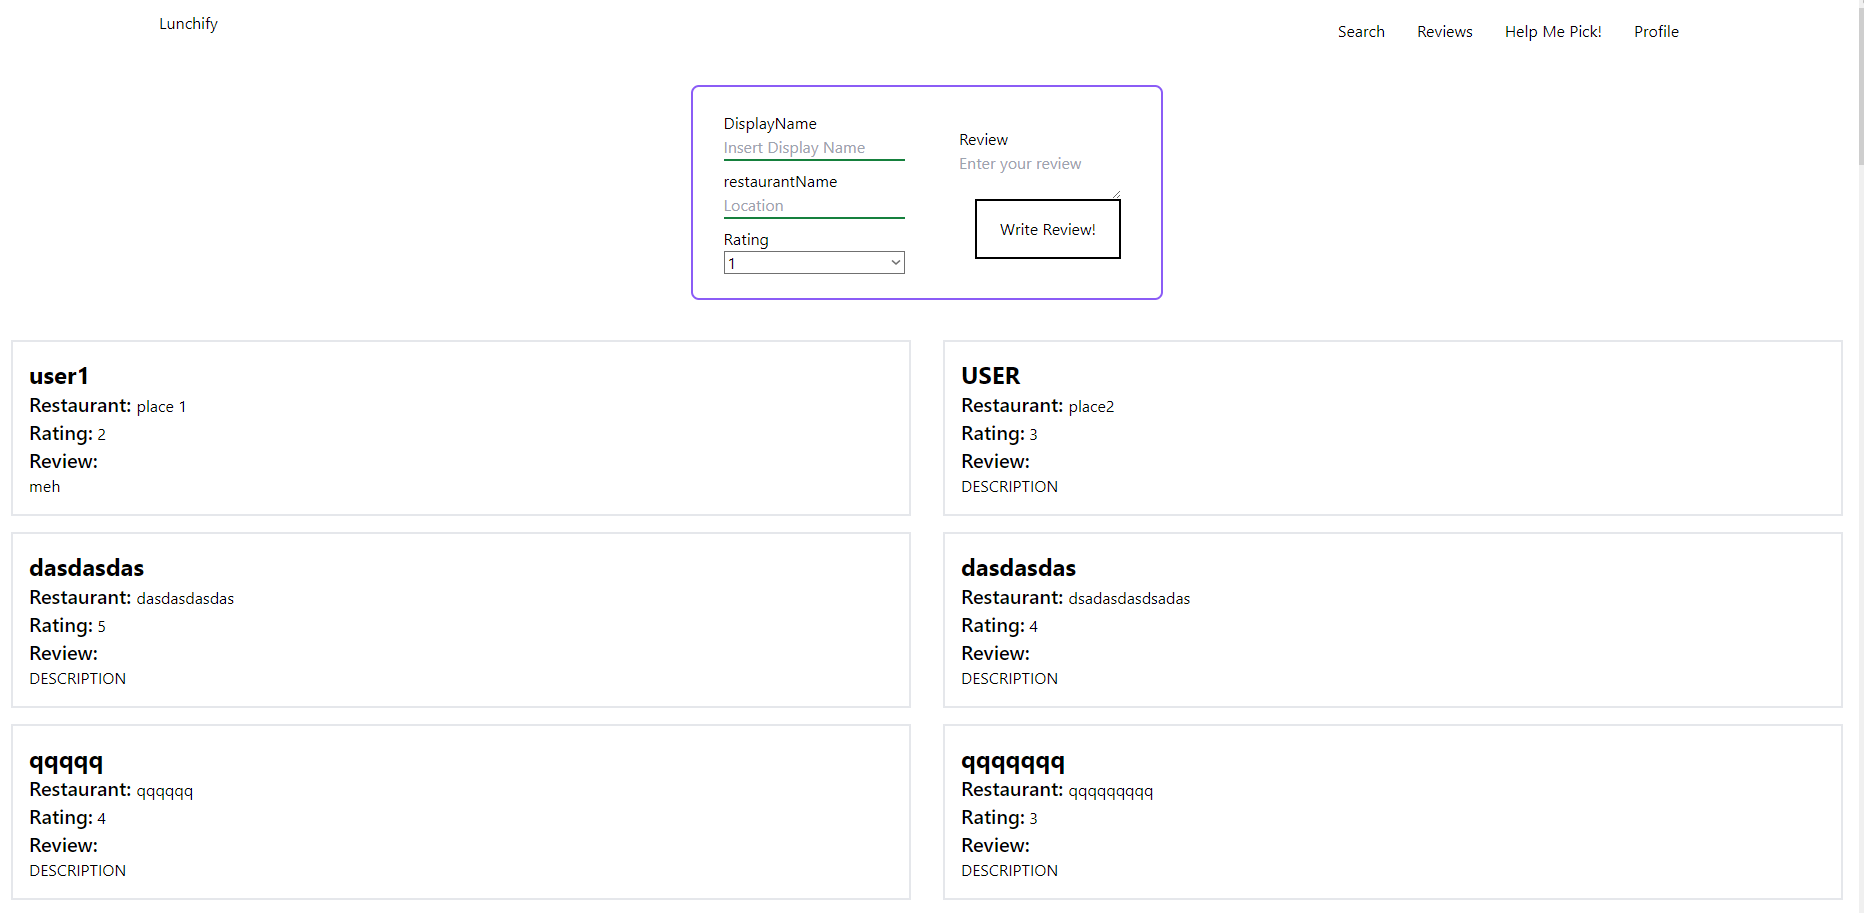
Task: Grab the review textarea resize handle
Action: pos(1116,194)
